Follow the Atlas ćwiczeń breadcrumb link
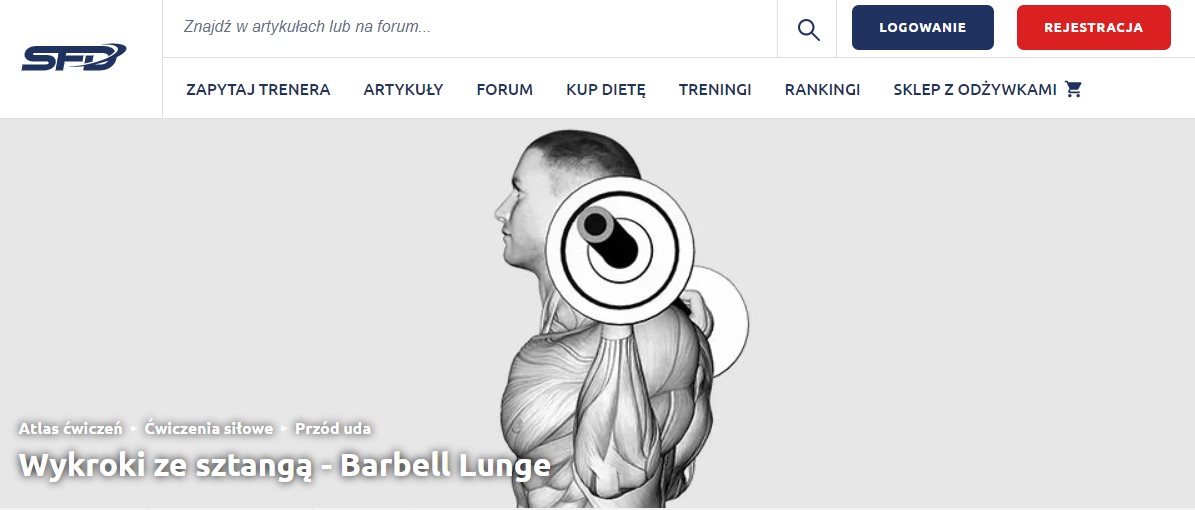 [70, 428]
